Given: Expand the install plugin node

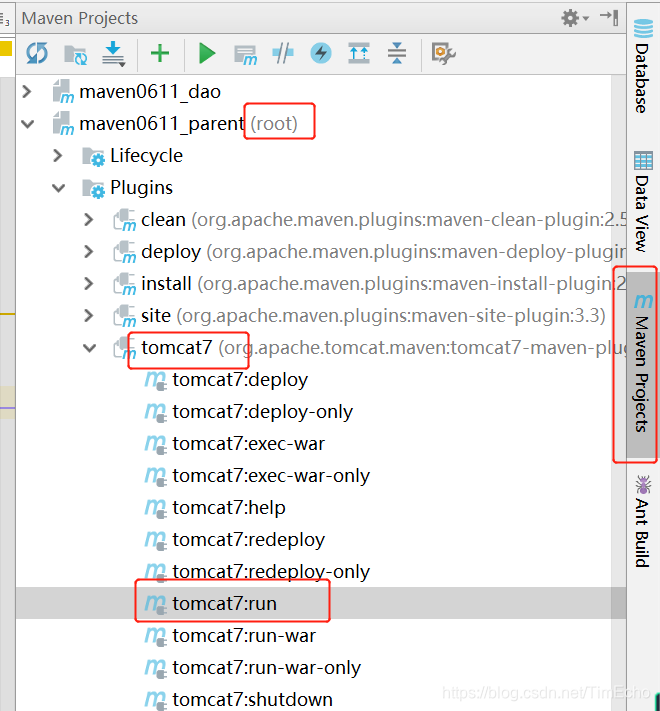Looking at the screenshot, I should (x=88, y=284).
